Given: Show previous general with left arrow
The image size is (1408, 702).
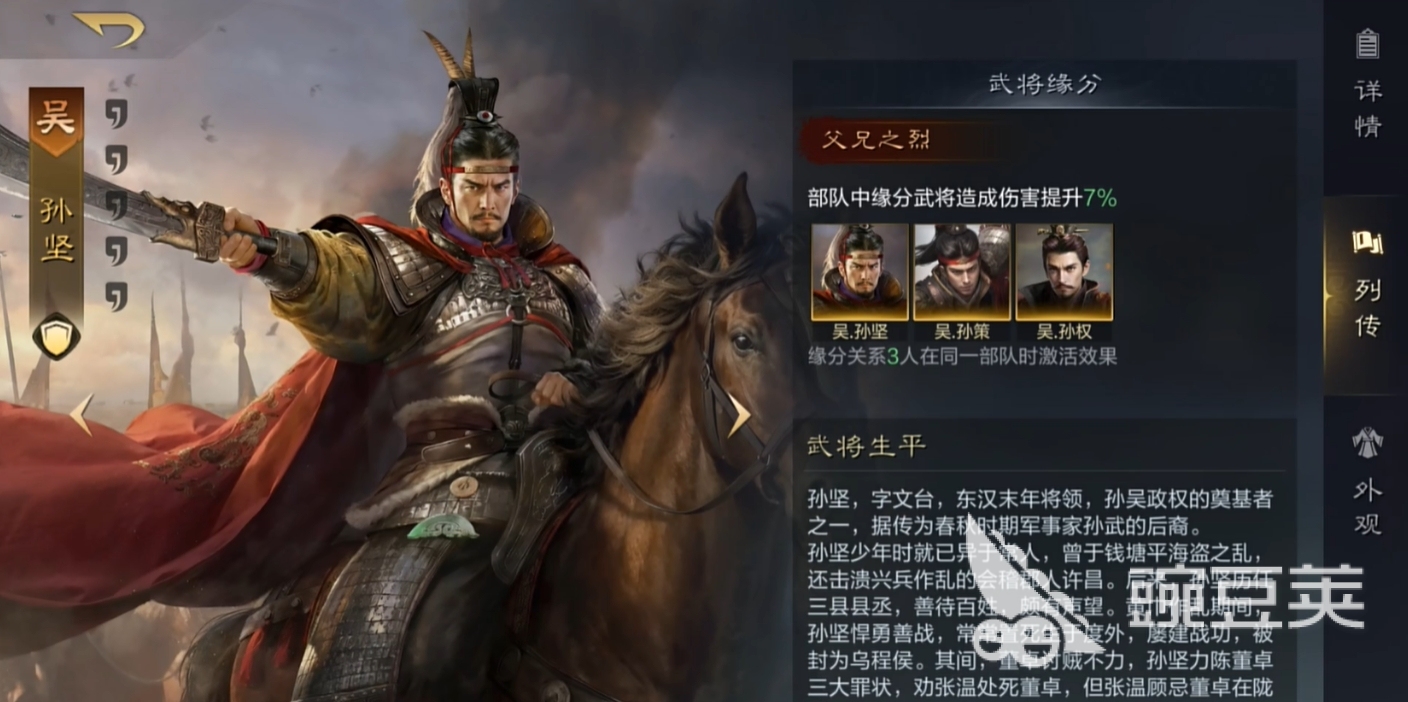Looking at the screenshot, I should pos(82,414).
